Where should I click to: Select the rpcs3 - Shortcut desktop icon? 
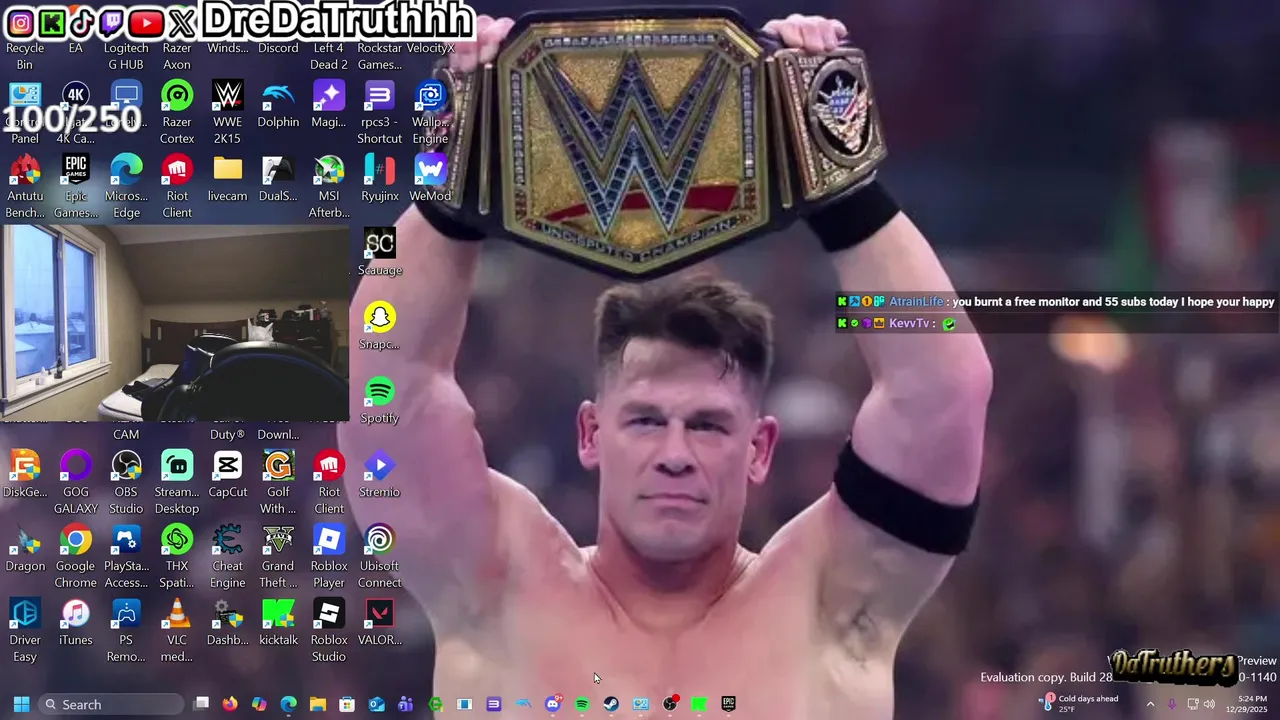click(380, 112)
